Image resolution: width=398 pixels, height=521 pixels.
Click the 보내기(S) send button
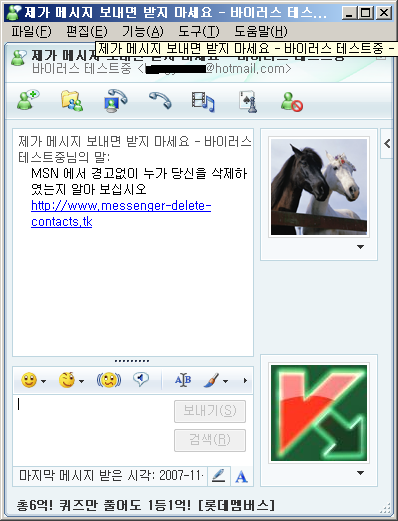point(210,411)
